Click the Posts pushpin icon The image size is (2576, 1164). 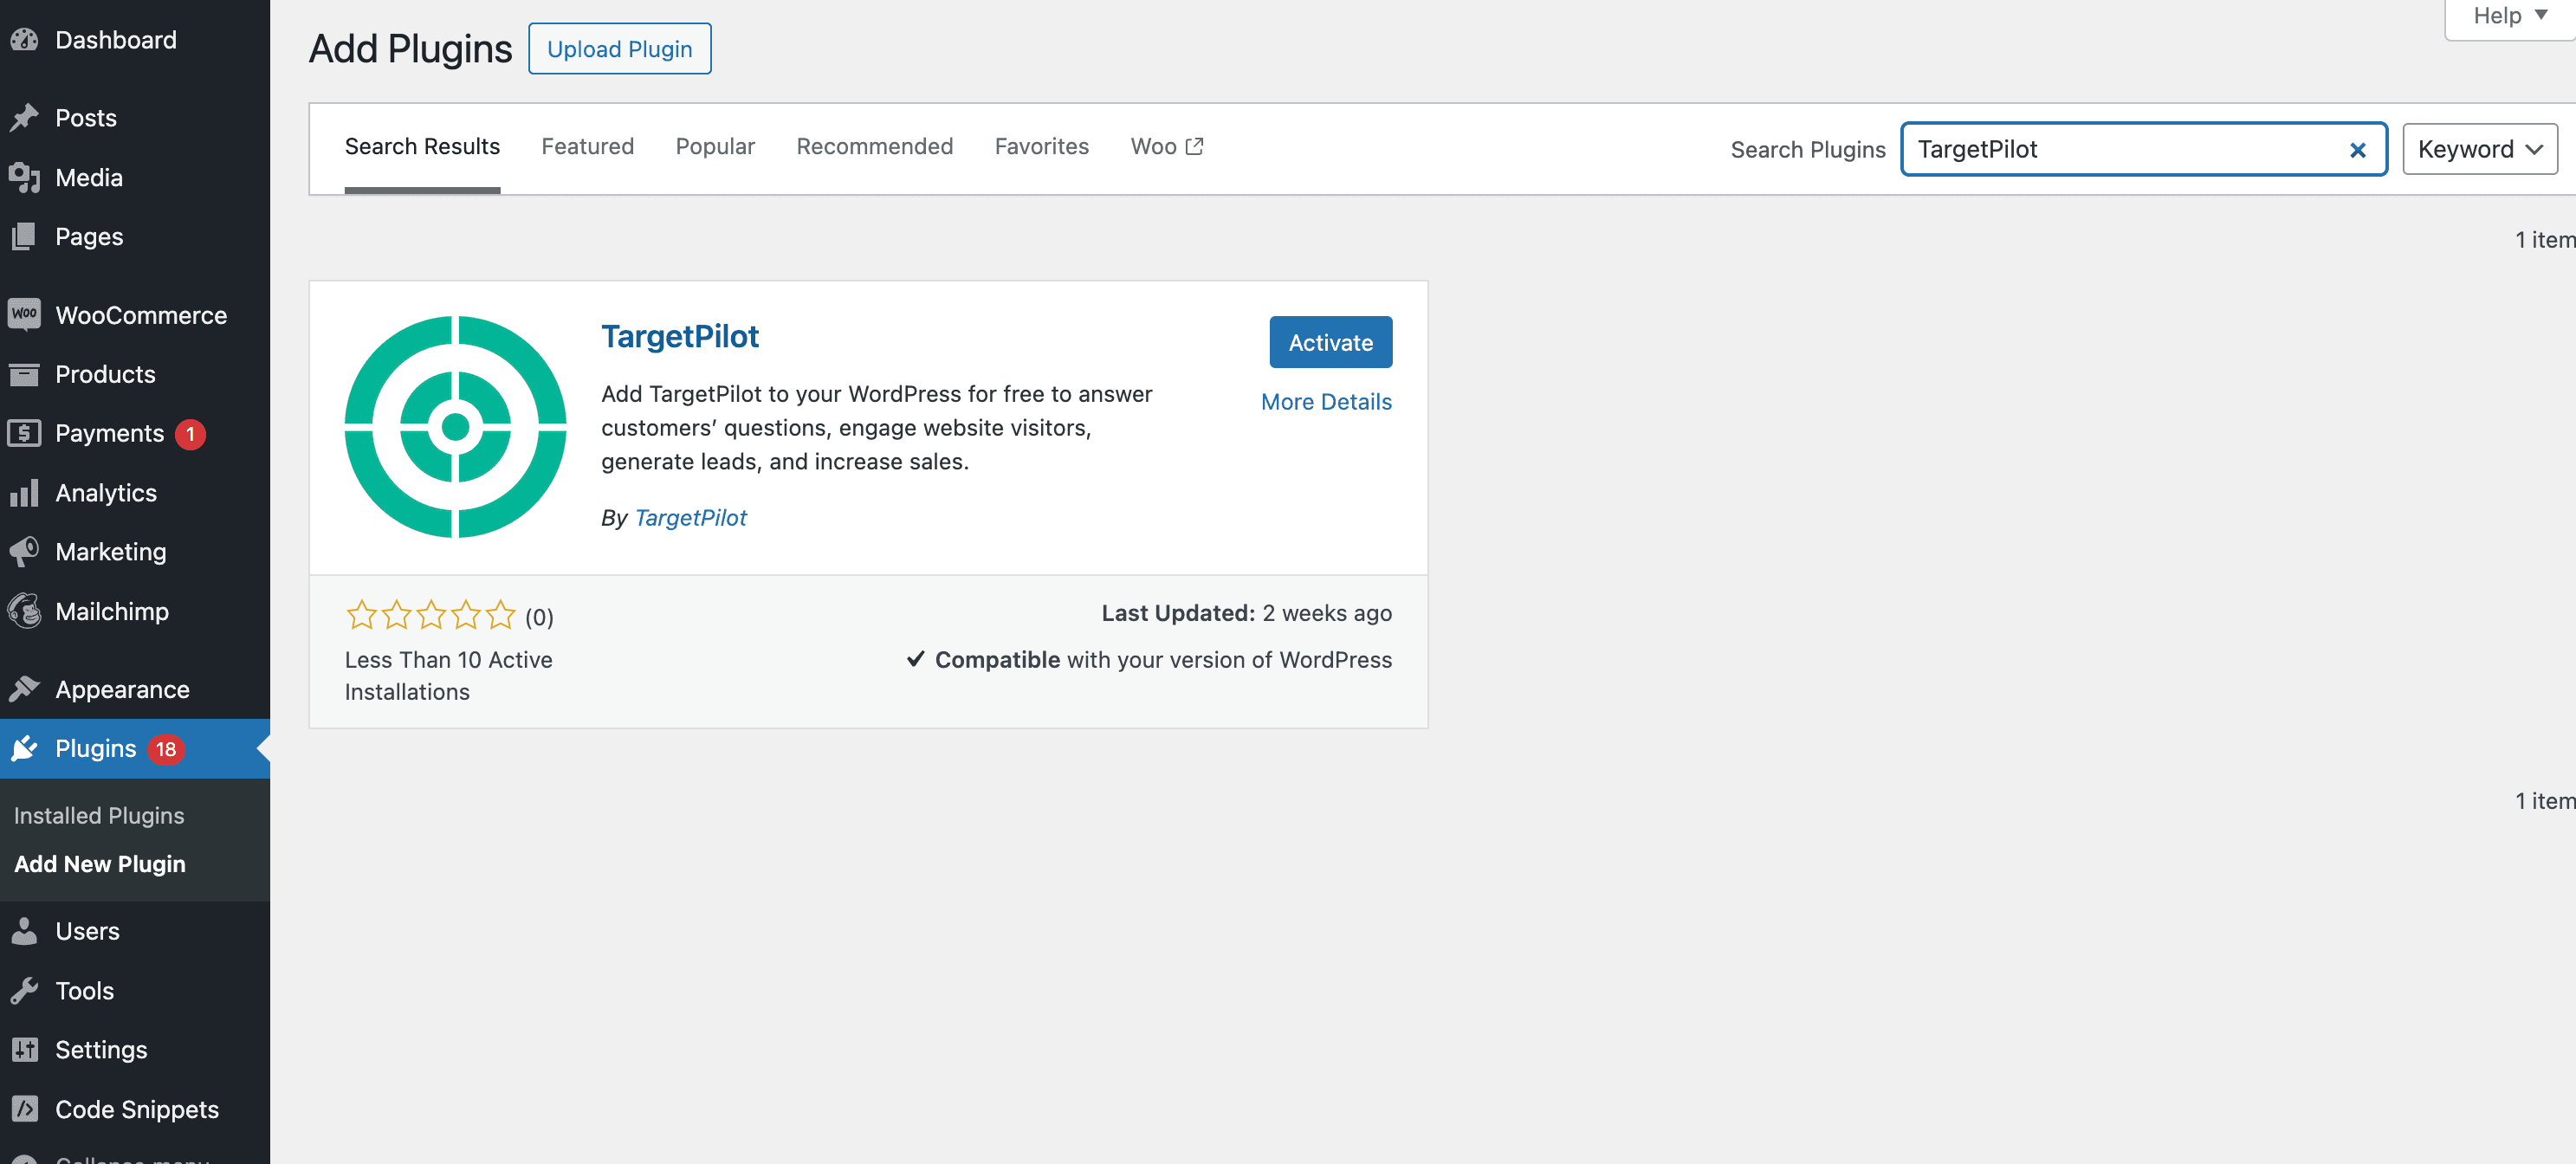point(24,118)
